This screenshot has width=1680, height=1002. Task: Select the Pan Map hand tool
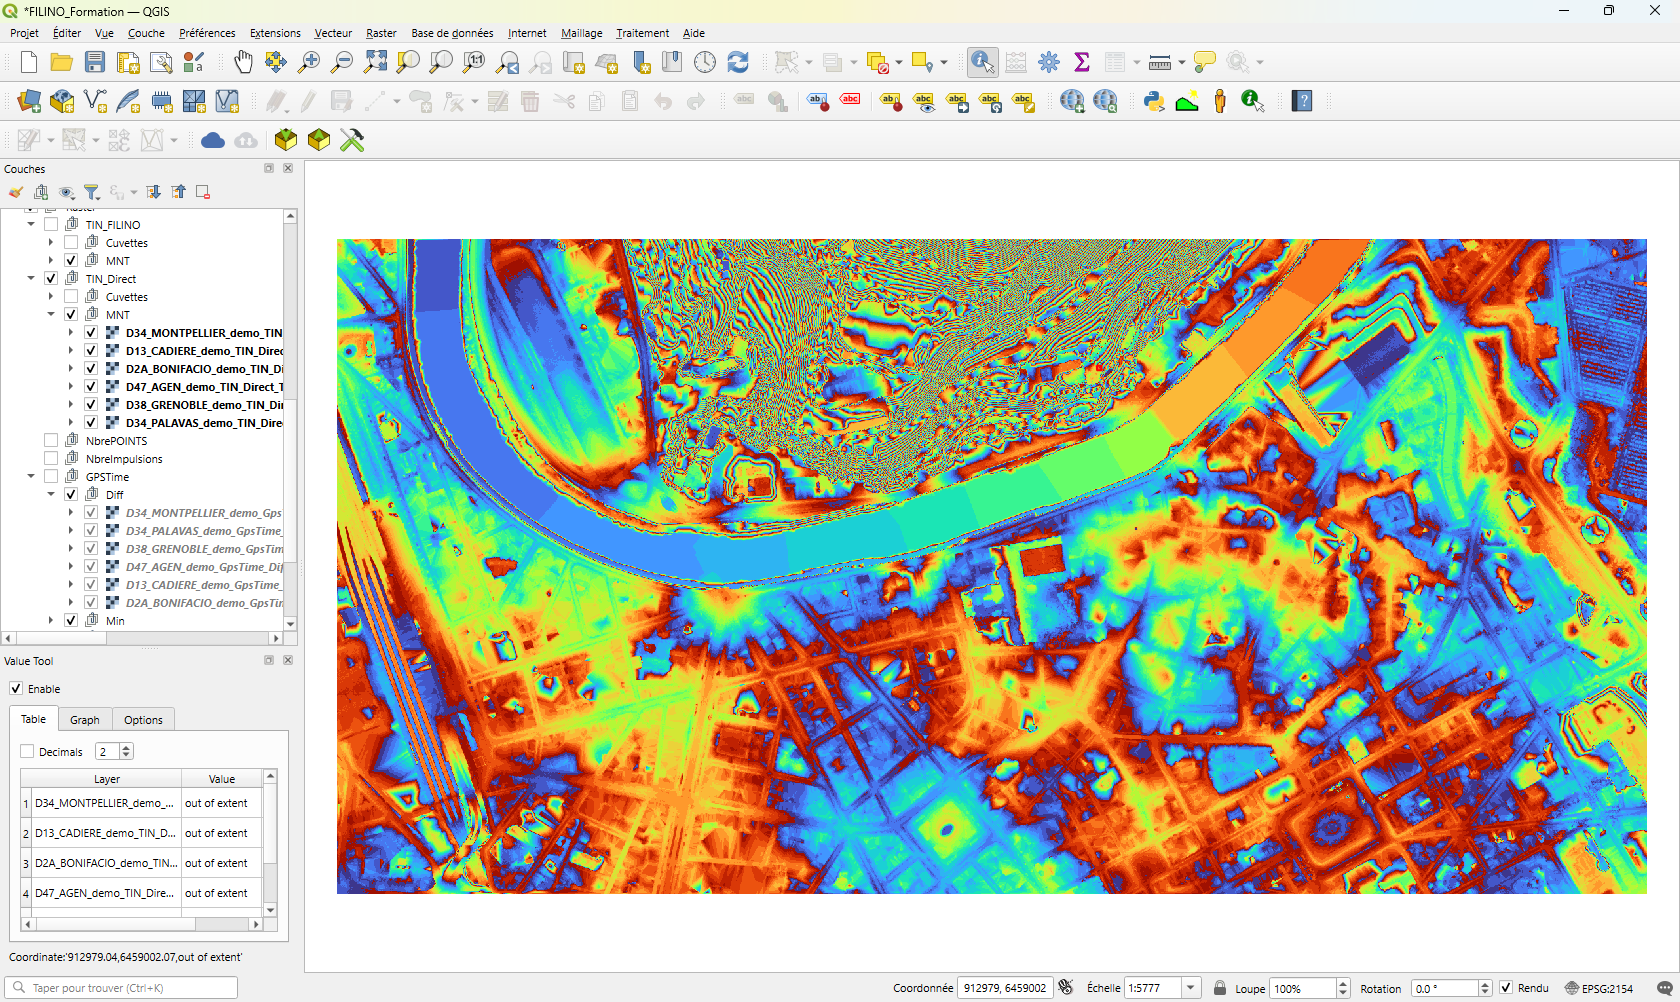[243, 62]
